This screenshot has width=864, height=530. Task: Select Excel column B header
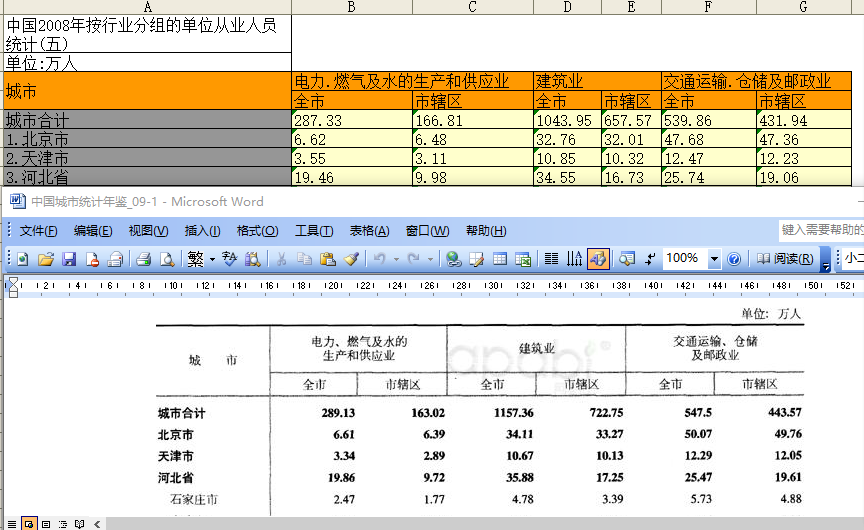pyautogui.click(x=352, y=7)
